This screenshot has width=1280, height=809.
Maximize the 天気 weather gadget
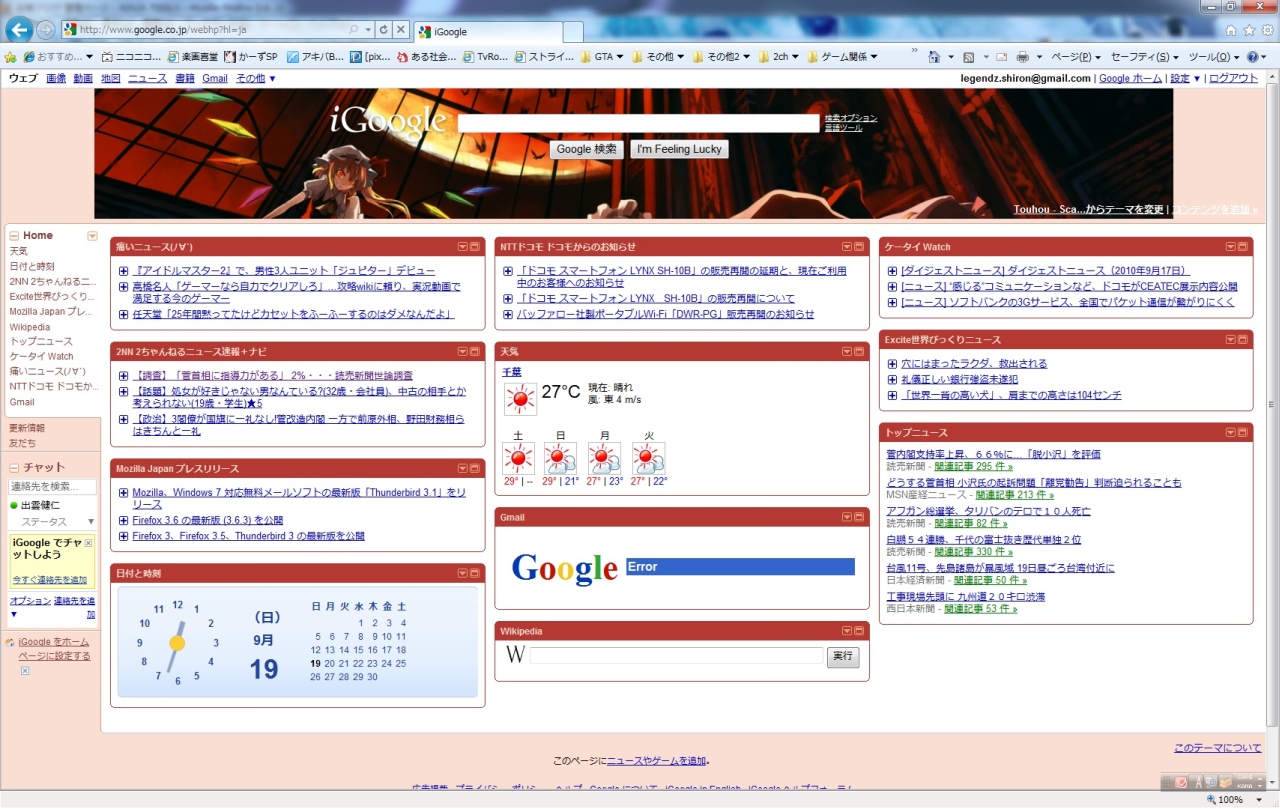[859, 351]
